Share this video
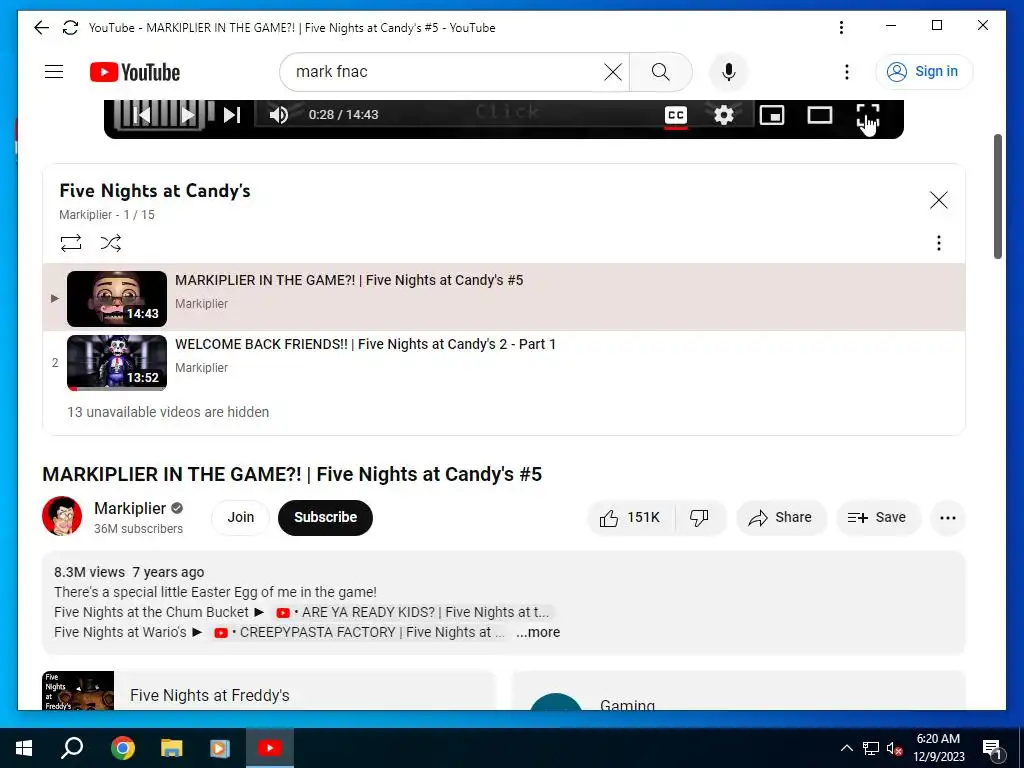The image size is (1024, 768). 781,518
